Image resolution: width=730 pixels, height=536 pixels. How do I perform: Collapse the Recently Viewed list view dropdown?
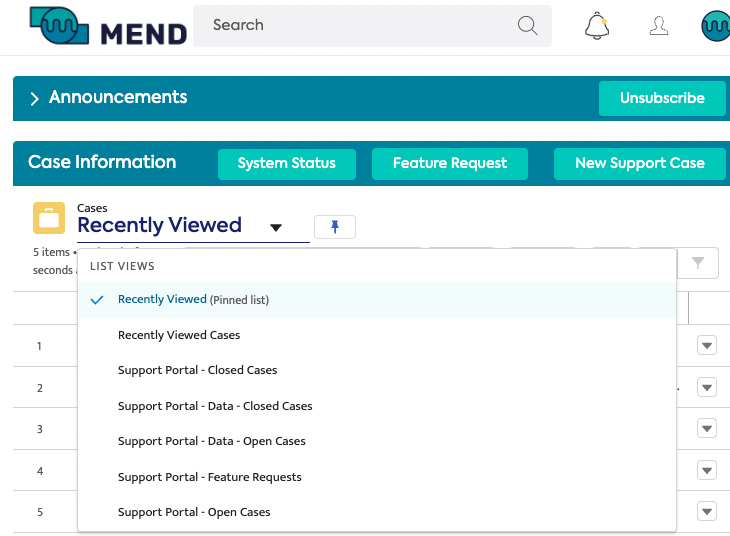coord(276,227)
